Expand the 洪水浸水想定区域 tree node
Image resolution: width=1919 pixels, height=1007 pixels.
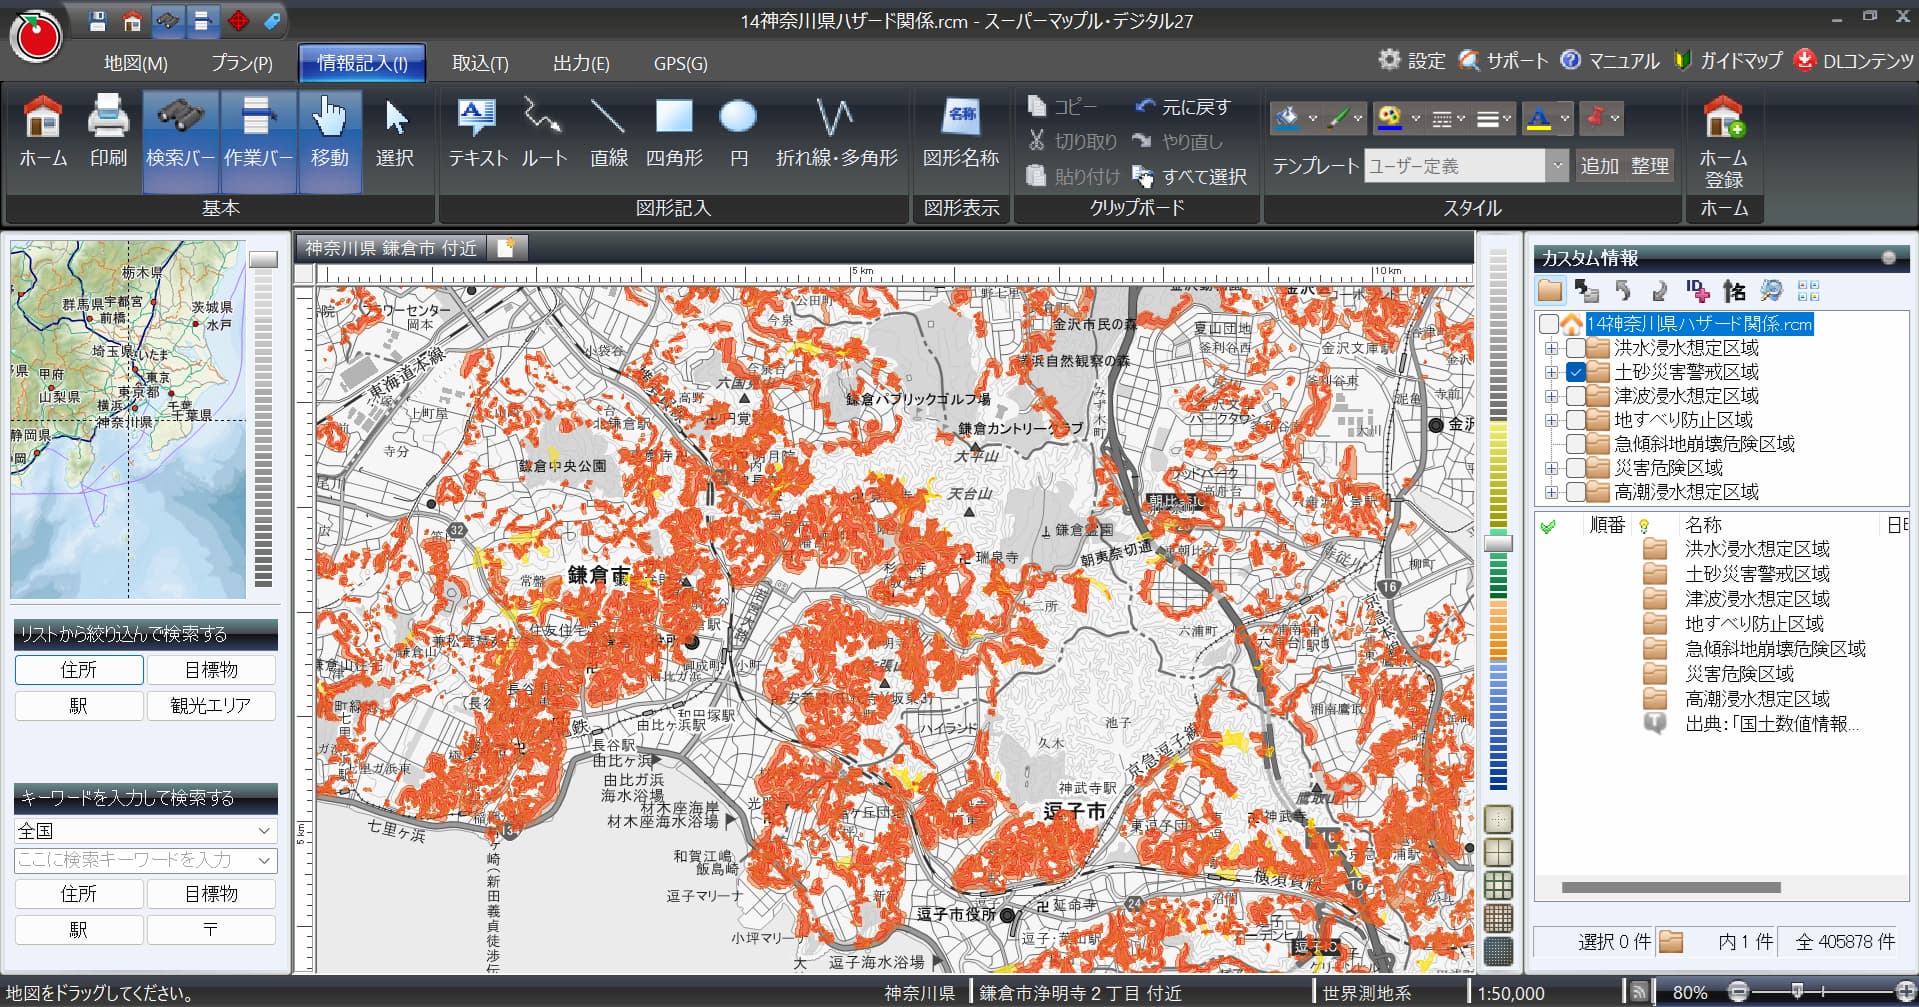tap(1551, 348)
